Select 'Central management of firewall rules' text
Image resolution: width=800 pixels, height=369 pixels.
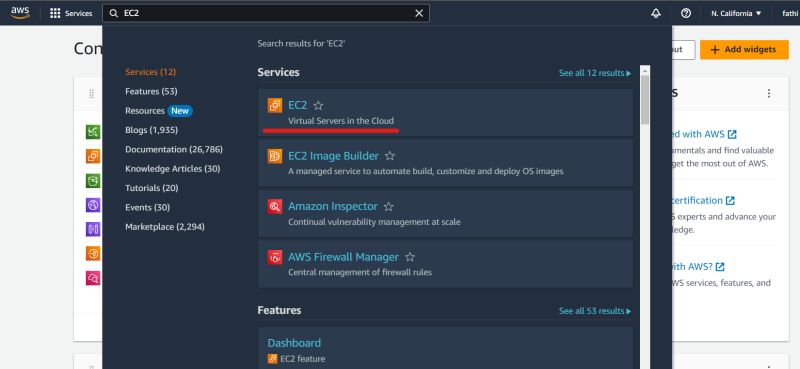360,273
